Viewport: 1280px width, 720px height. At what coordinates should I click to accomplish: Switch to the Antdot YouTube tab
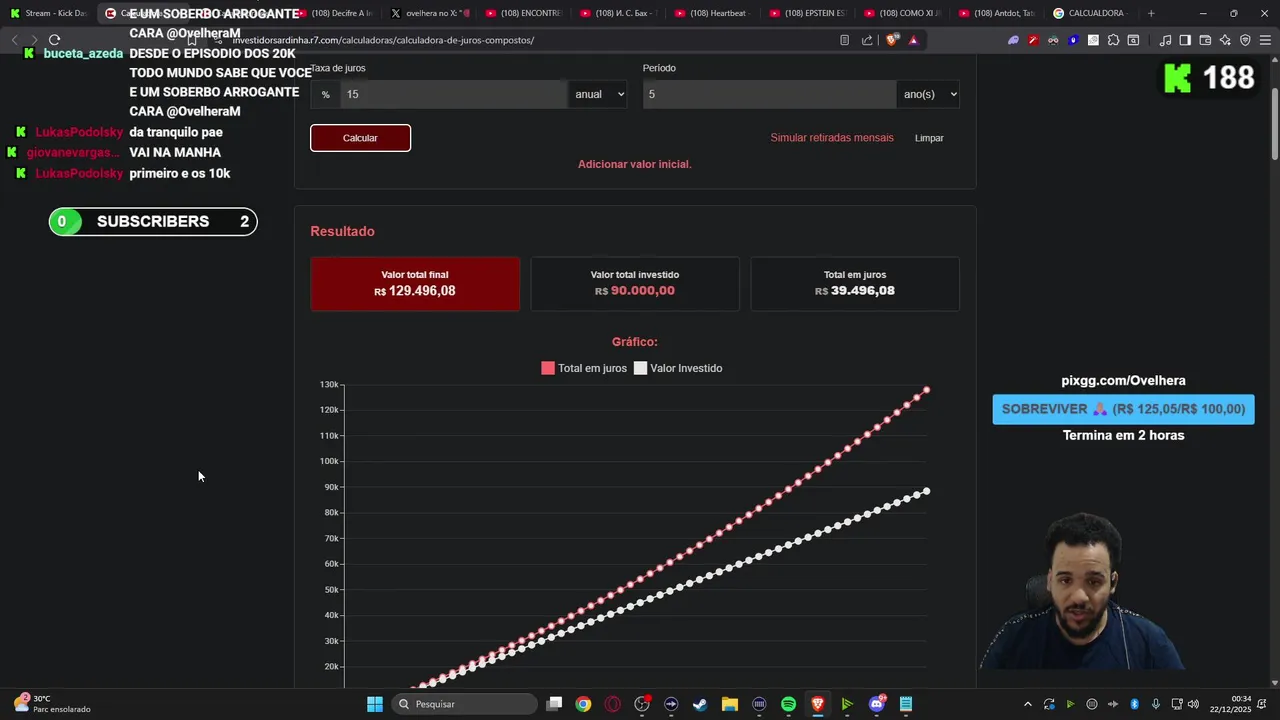999,13
